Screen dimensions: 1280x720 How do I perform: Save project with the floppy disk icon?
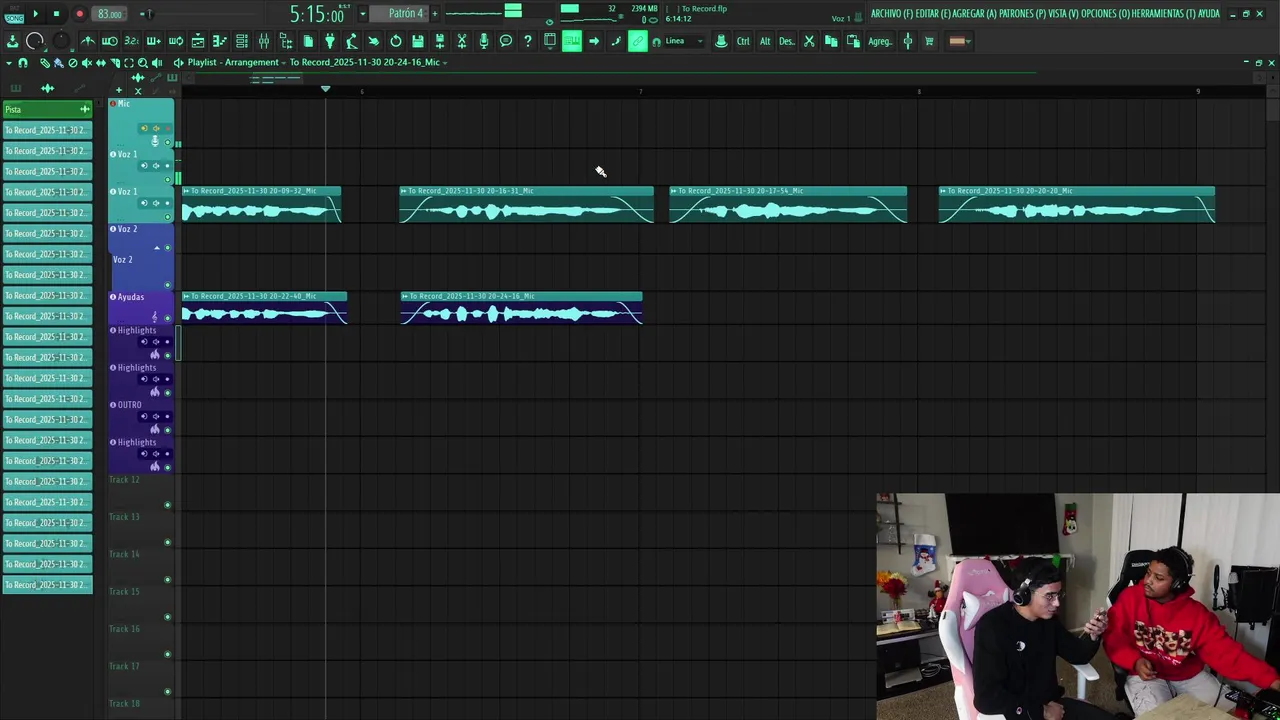point(418,41)
